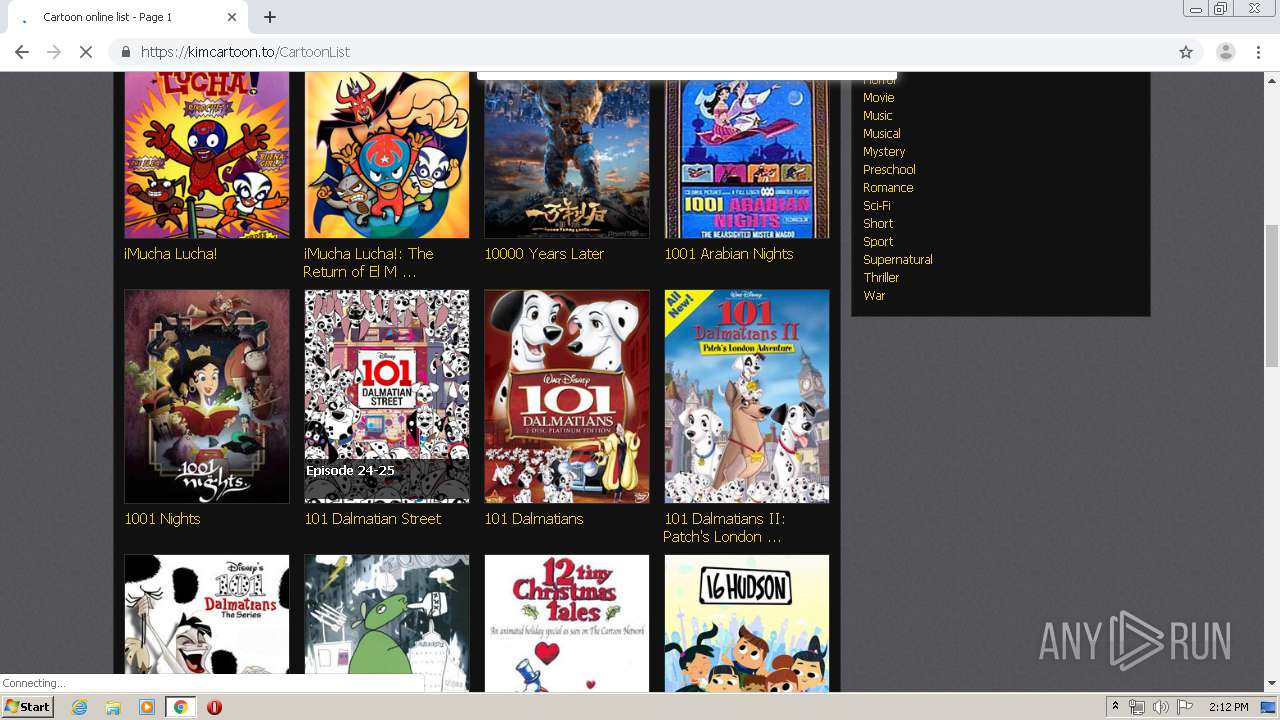Click the page vertical scrollbar thumb

(x=1272, y=296)
